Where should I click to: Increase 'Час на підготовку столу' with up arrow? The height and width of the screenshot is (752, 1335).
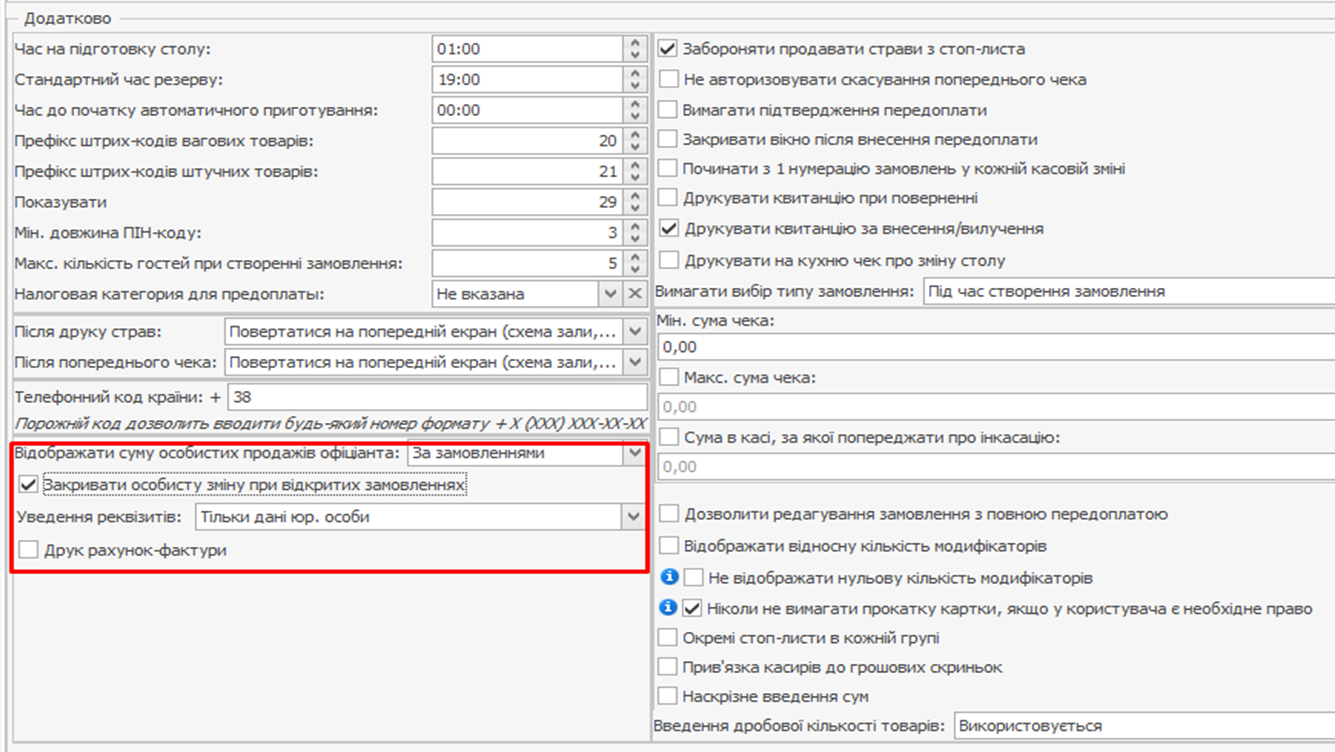pos(635,43)
